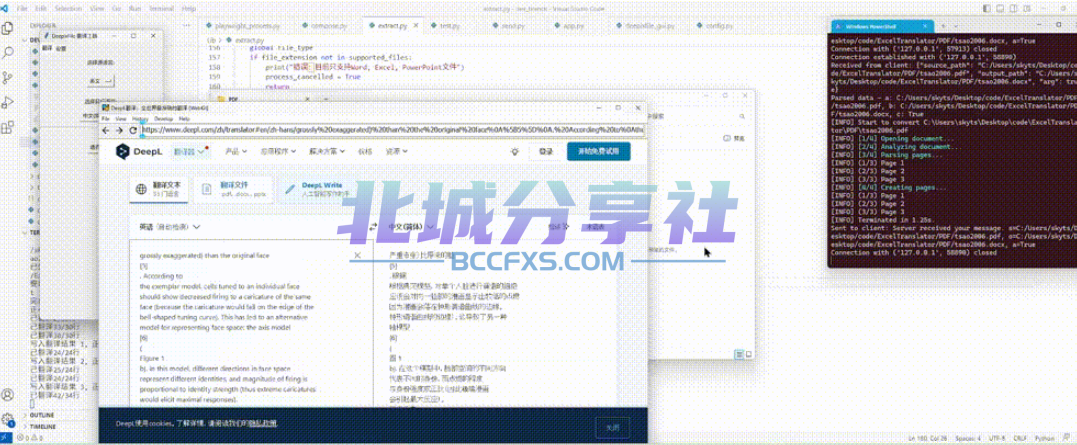Image resolution: width=1077 pixels, height=445 pixels.
Task: Open History menu in DeepL browser window
Action: (139, 119)
